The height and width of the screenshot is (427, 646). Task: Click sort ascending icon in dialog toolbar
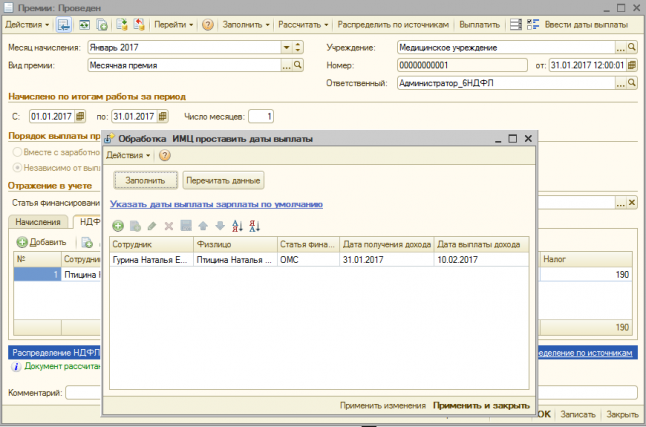click(236, 226)
